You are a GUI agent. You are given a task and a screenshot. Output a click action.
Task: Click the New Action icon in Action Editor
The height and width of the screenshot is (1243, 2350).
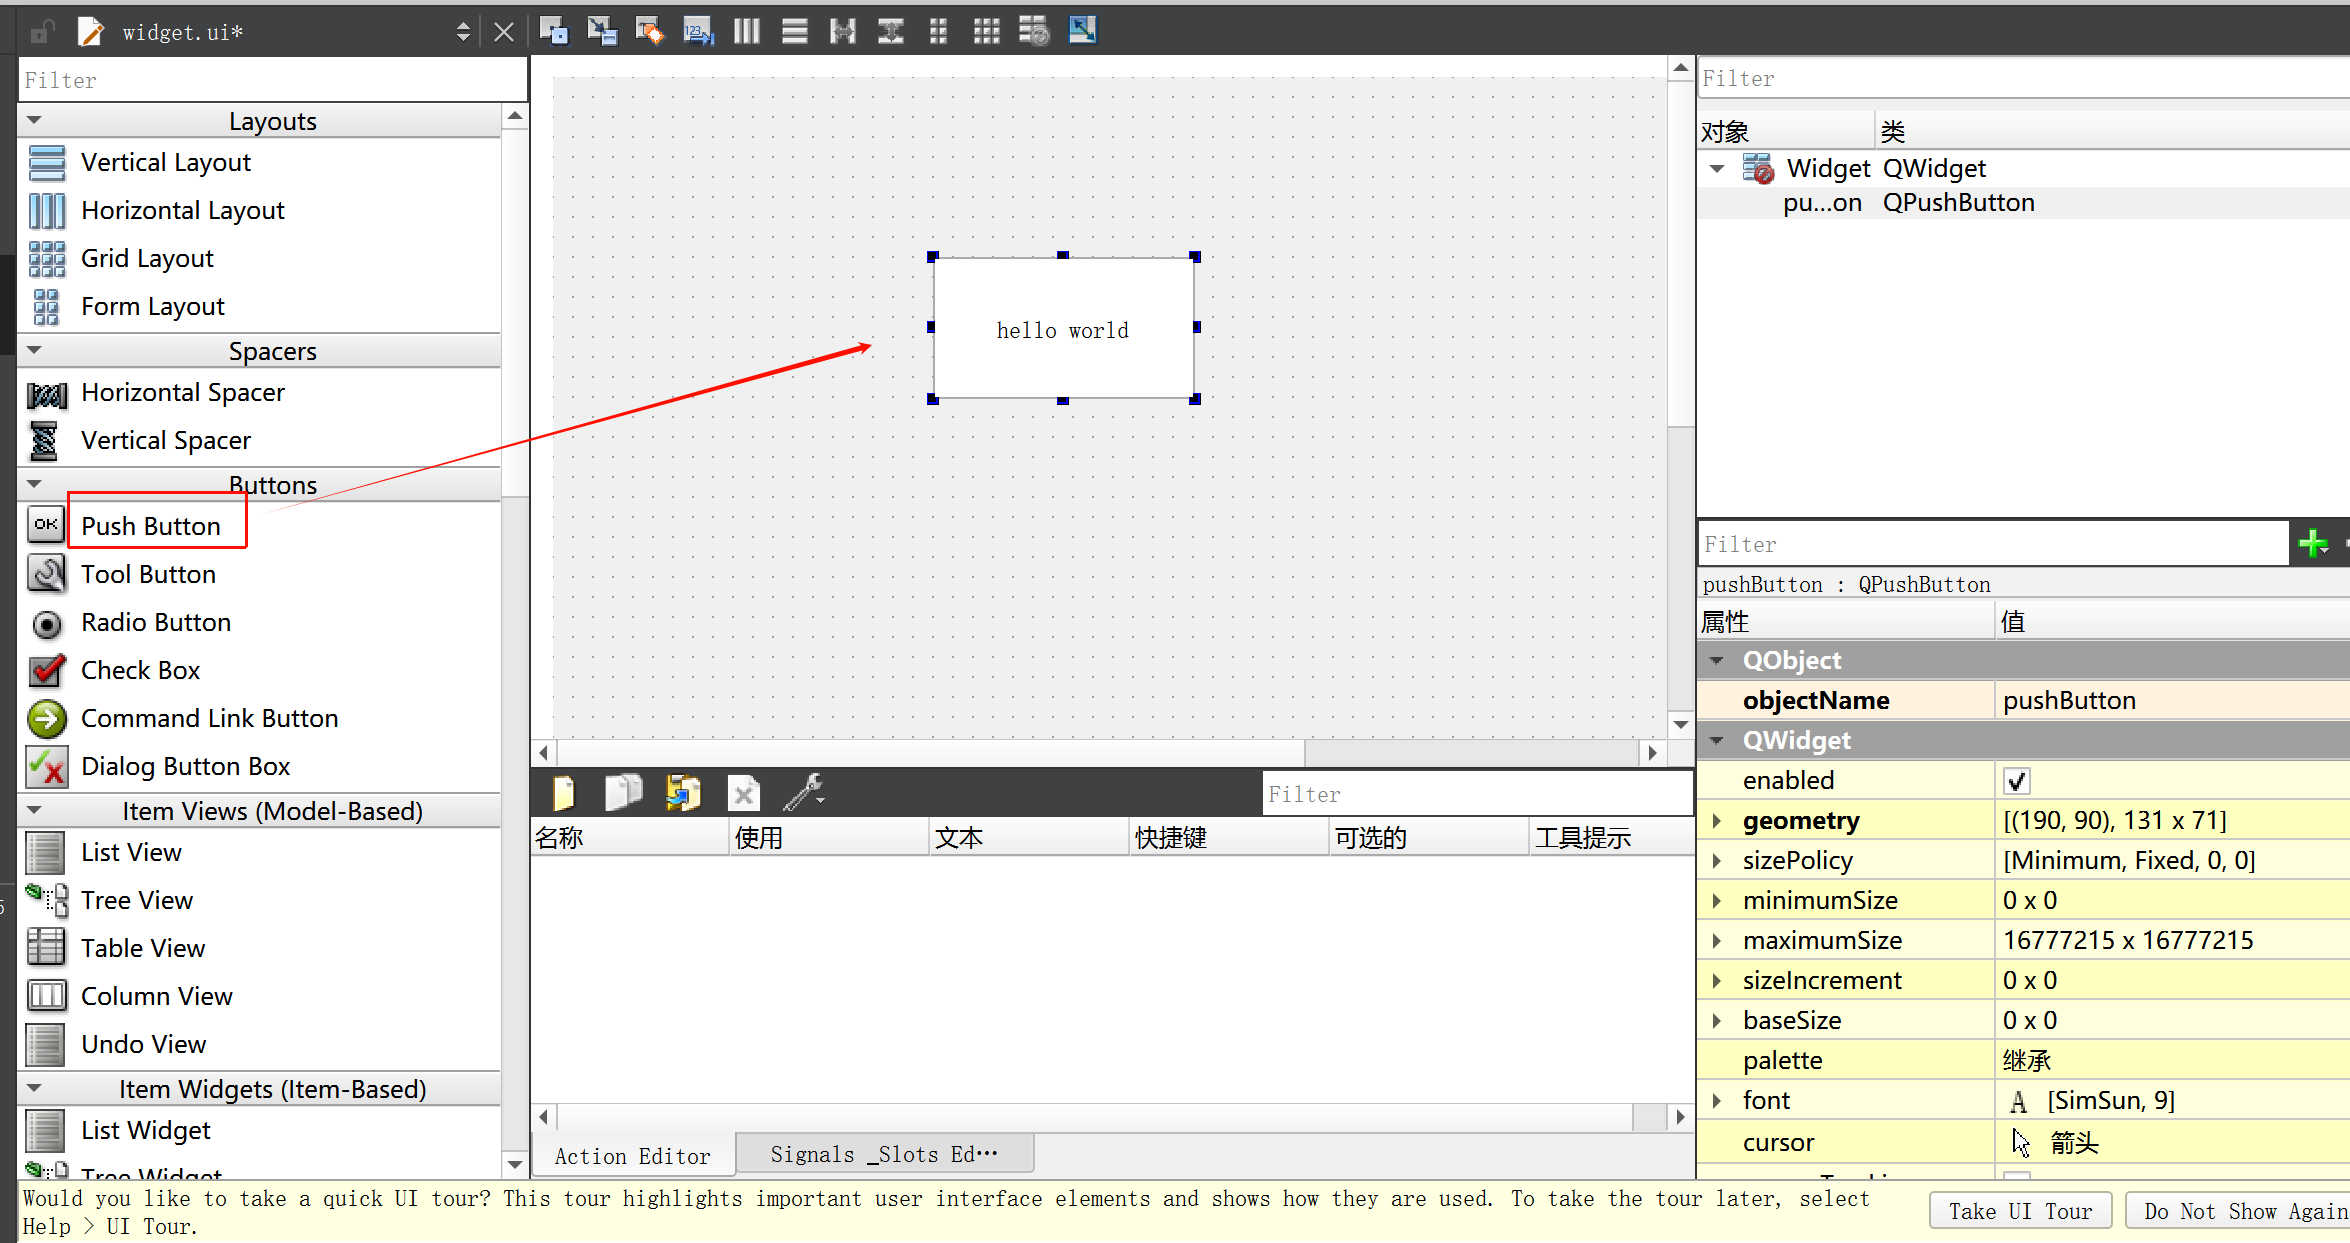click(x=564, y=793)
